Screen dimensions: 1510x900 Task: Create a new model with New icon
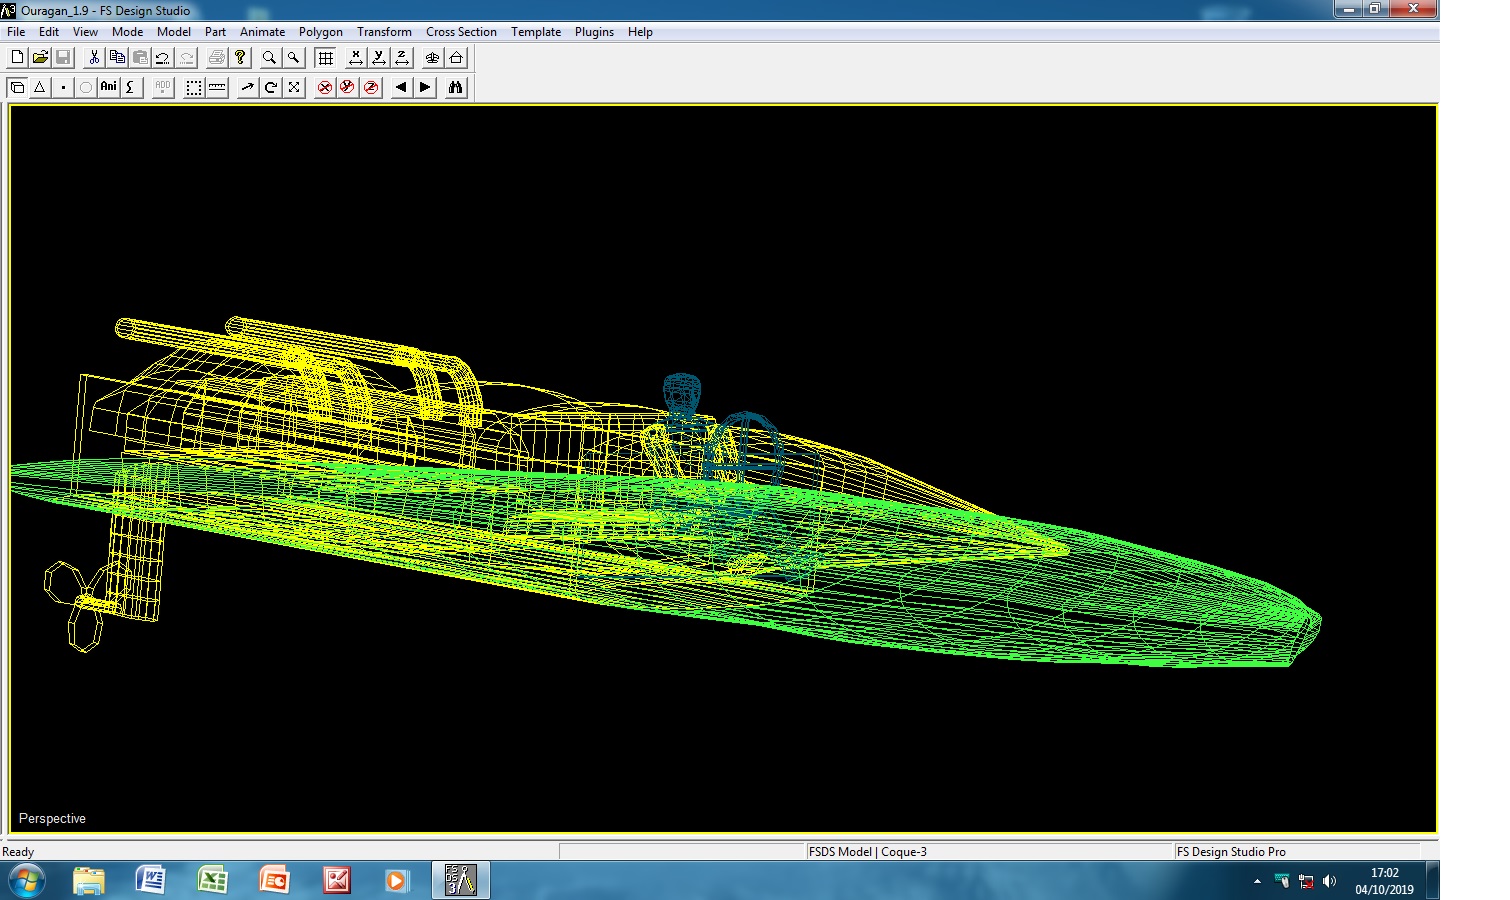pyautogui.click(x=17, y=58)
